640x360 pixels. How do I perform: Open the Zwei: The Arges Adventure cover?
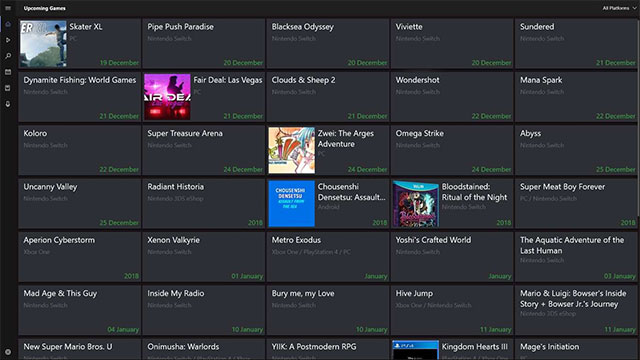tap(291, 150)
